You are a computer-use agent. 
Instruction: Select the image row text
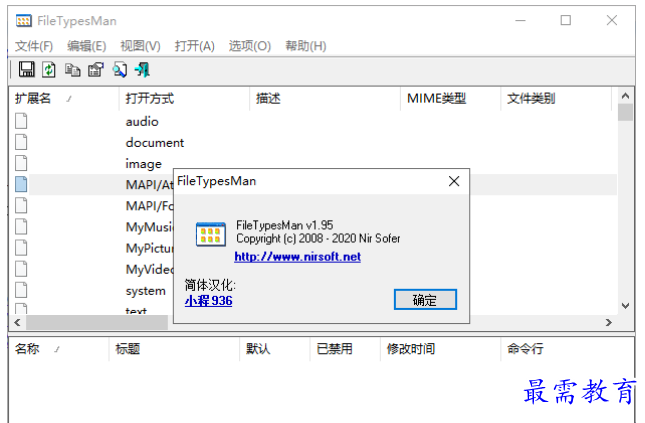click(144, 164)
